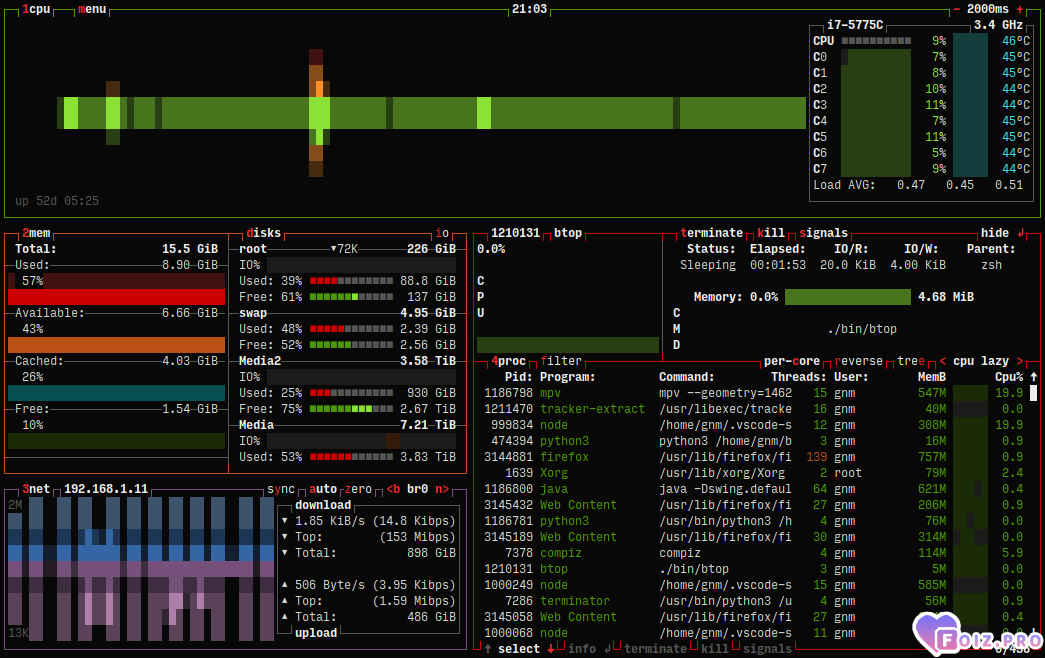Open signals in the process detail header
Image resolution: width=1045 pixels, height=658 pixels.
[823, 233]
